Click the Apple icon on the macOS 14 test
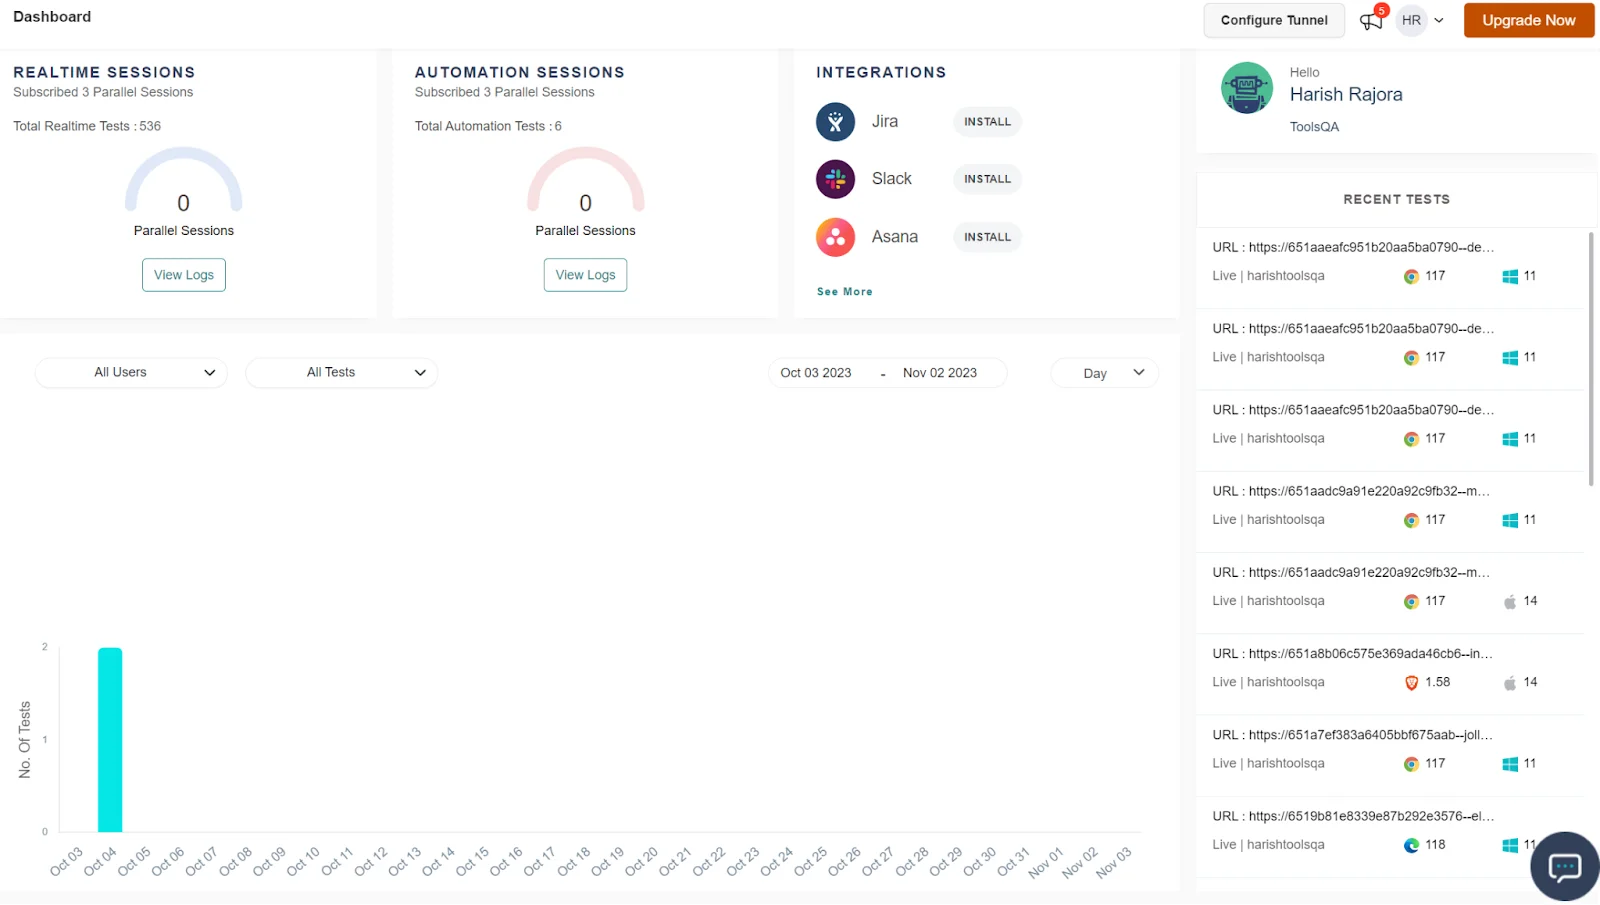The image size is (1600, 905). coord(1510,601)
